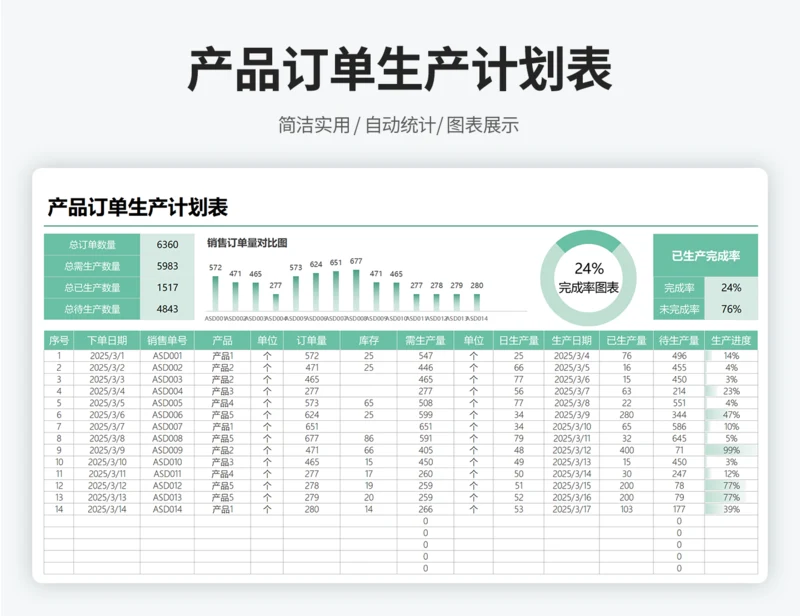800x616 pixels.
Task: Click the 下单日期 column header
Action: (x=107, y=340)
